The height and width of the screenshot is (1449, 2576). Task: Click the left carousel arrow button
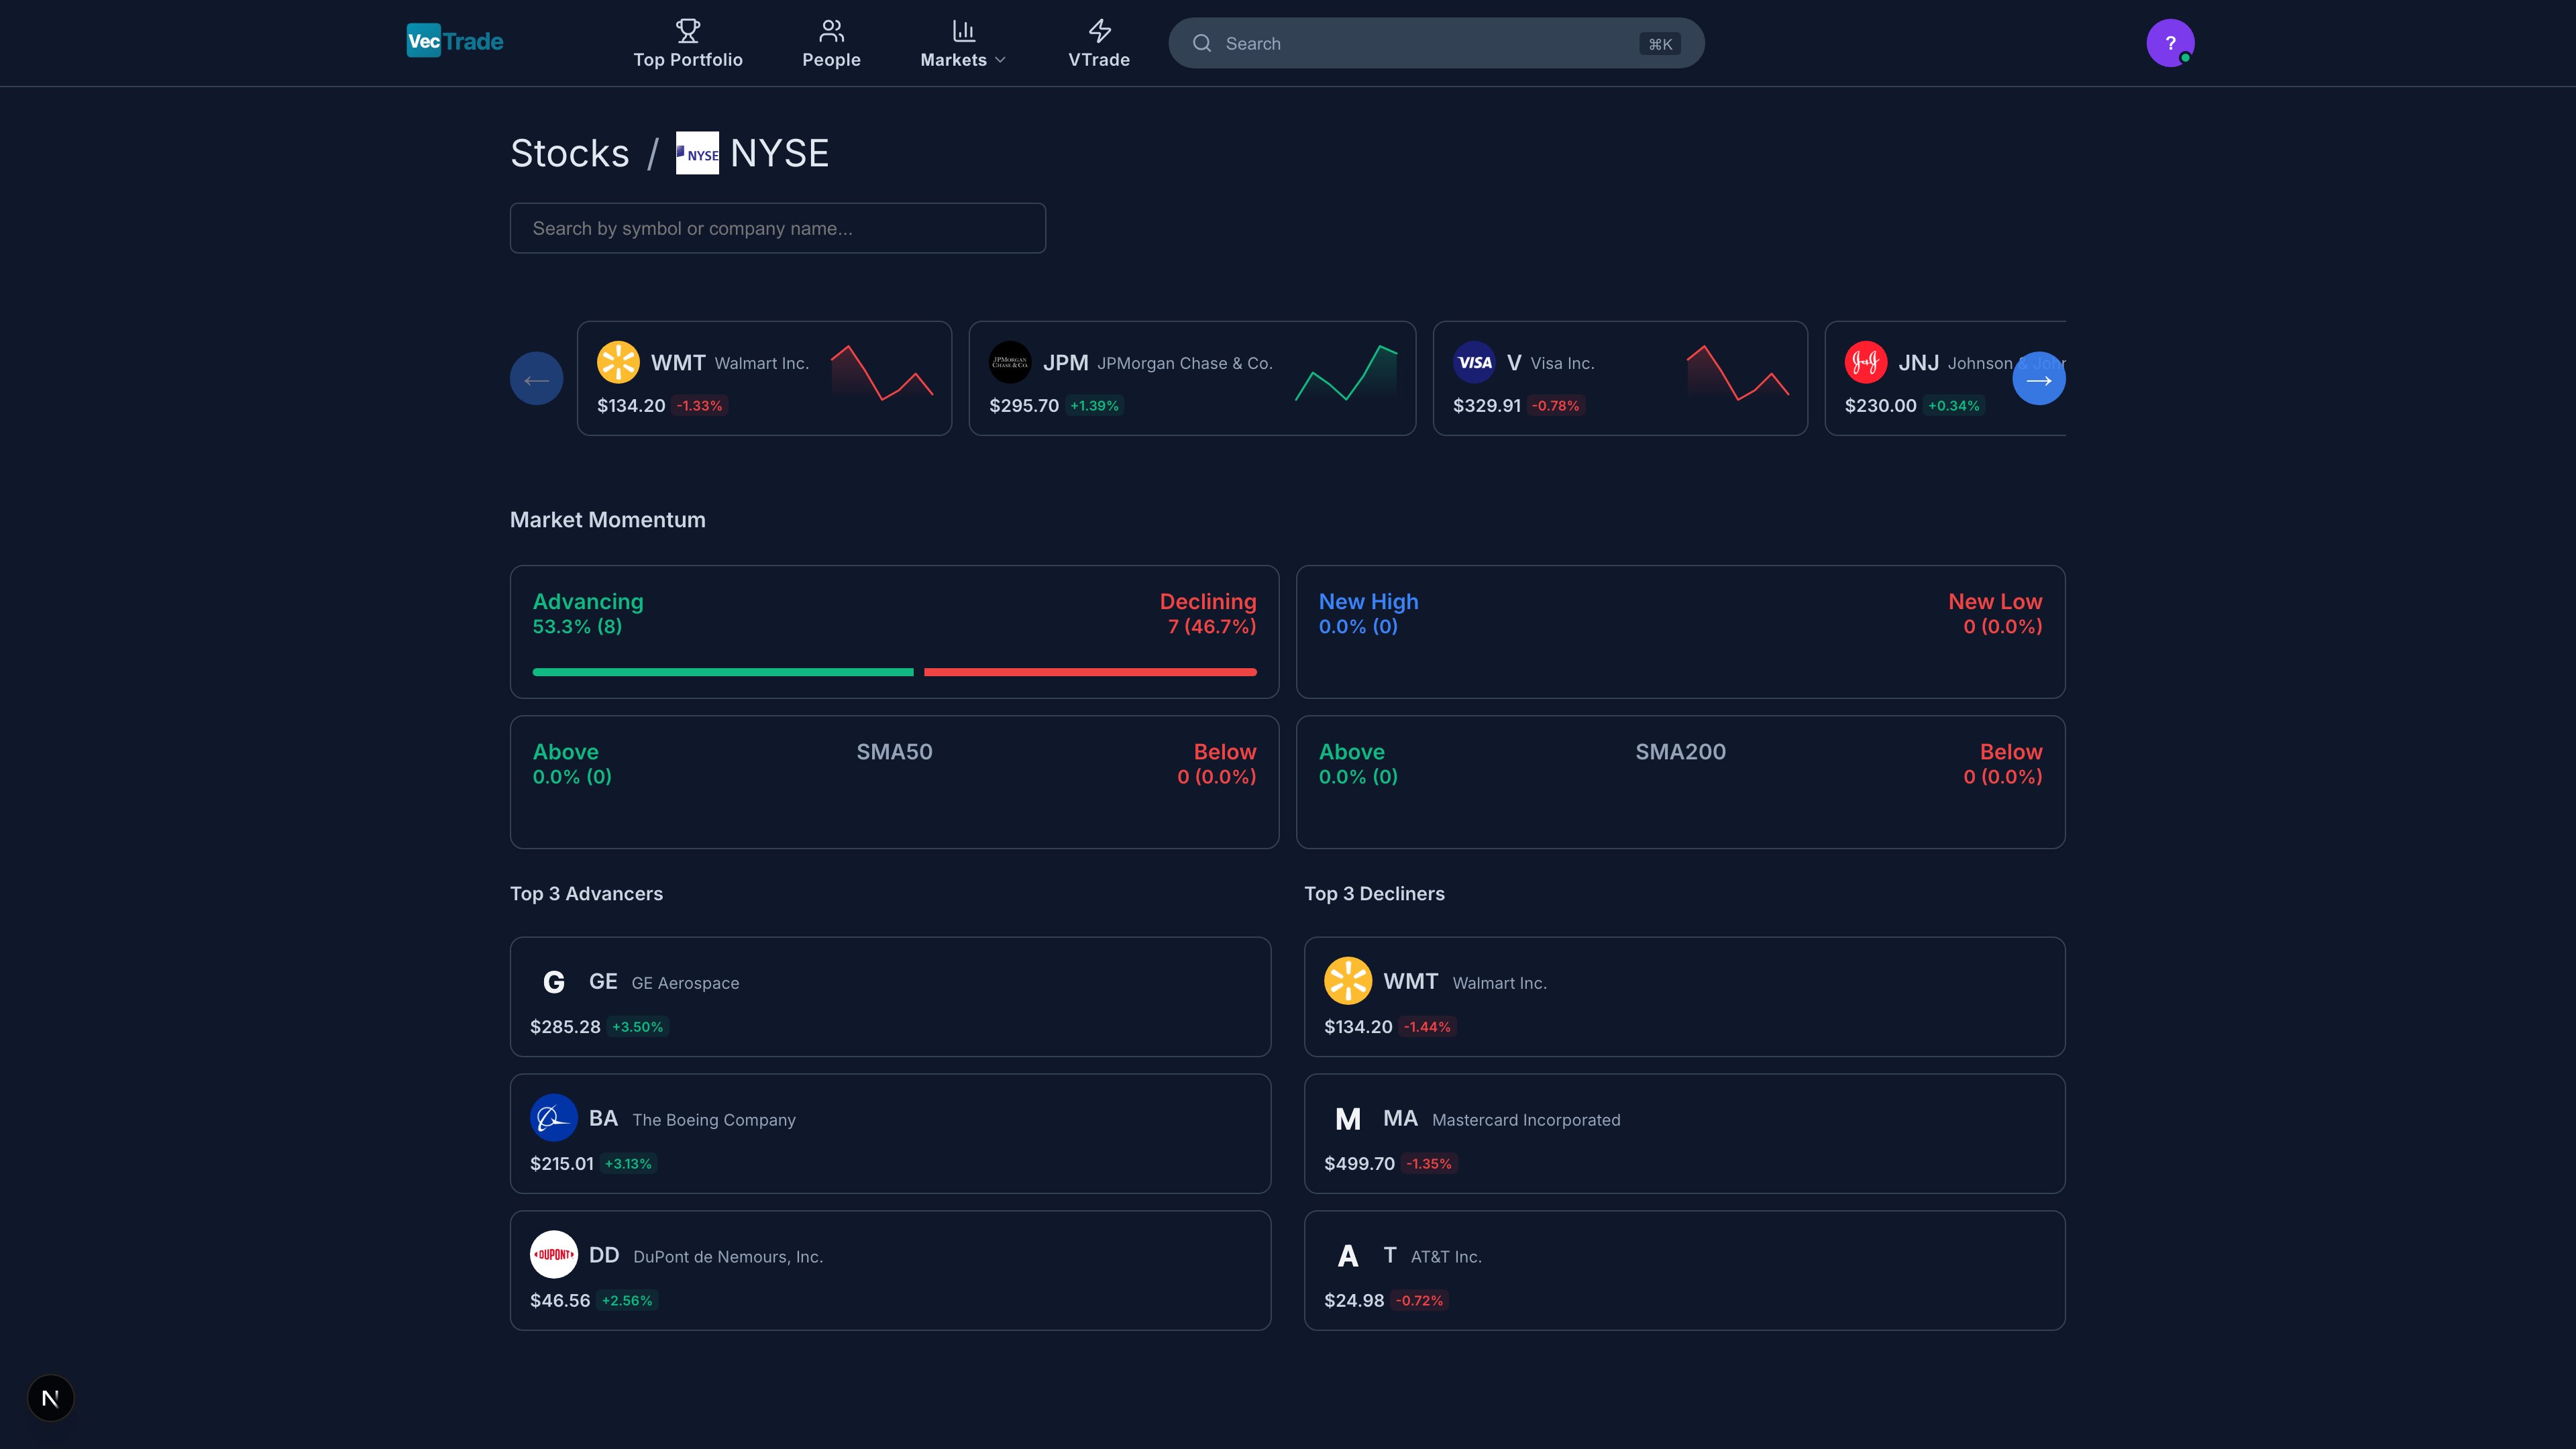coord(537,378)
